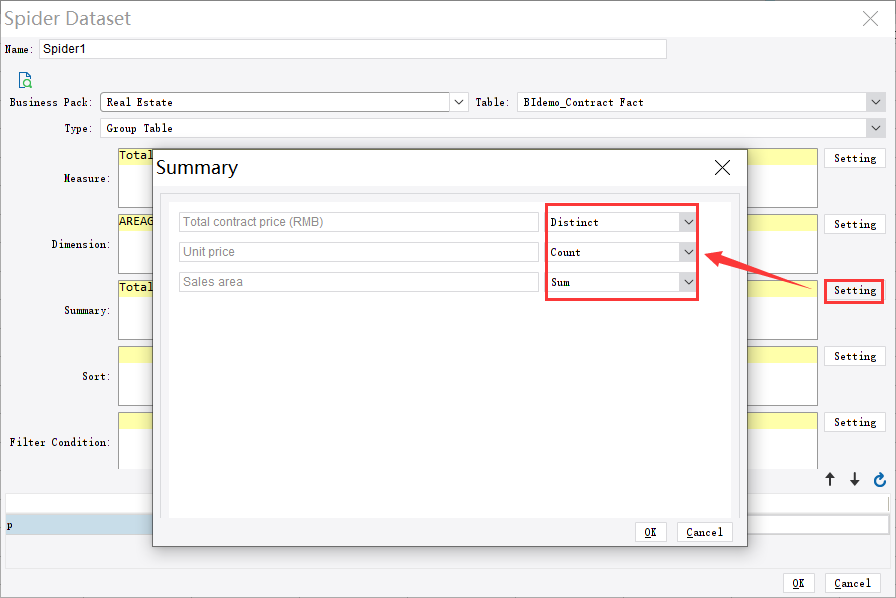Click the move-up arrow icon
Viewport: 896px width, 598px height.
829,479
